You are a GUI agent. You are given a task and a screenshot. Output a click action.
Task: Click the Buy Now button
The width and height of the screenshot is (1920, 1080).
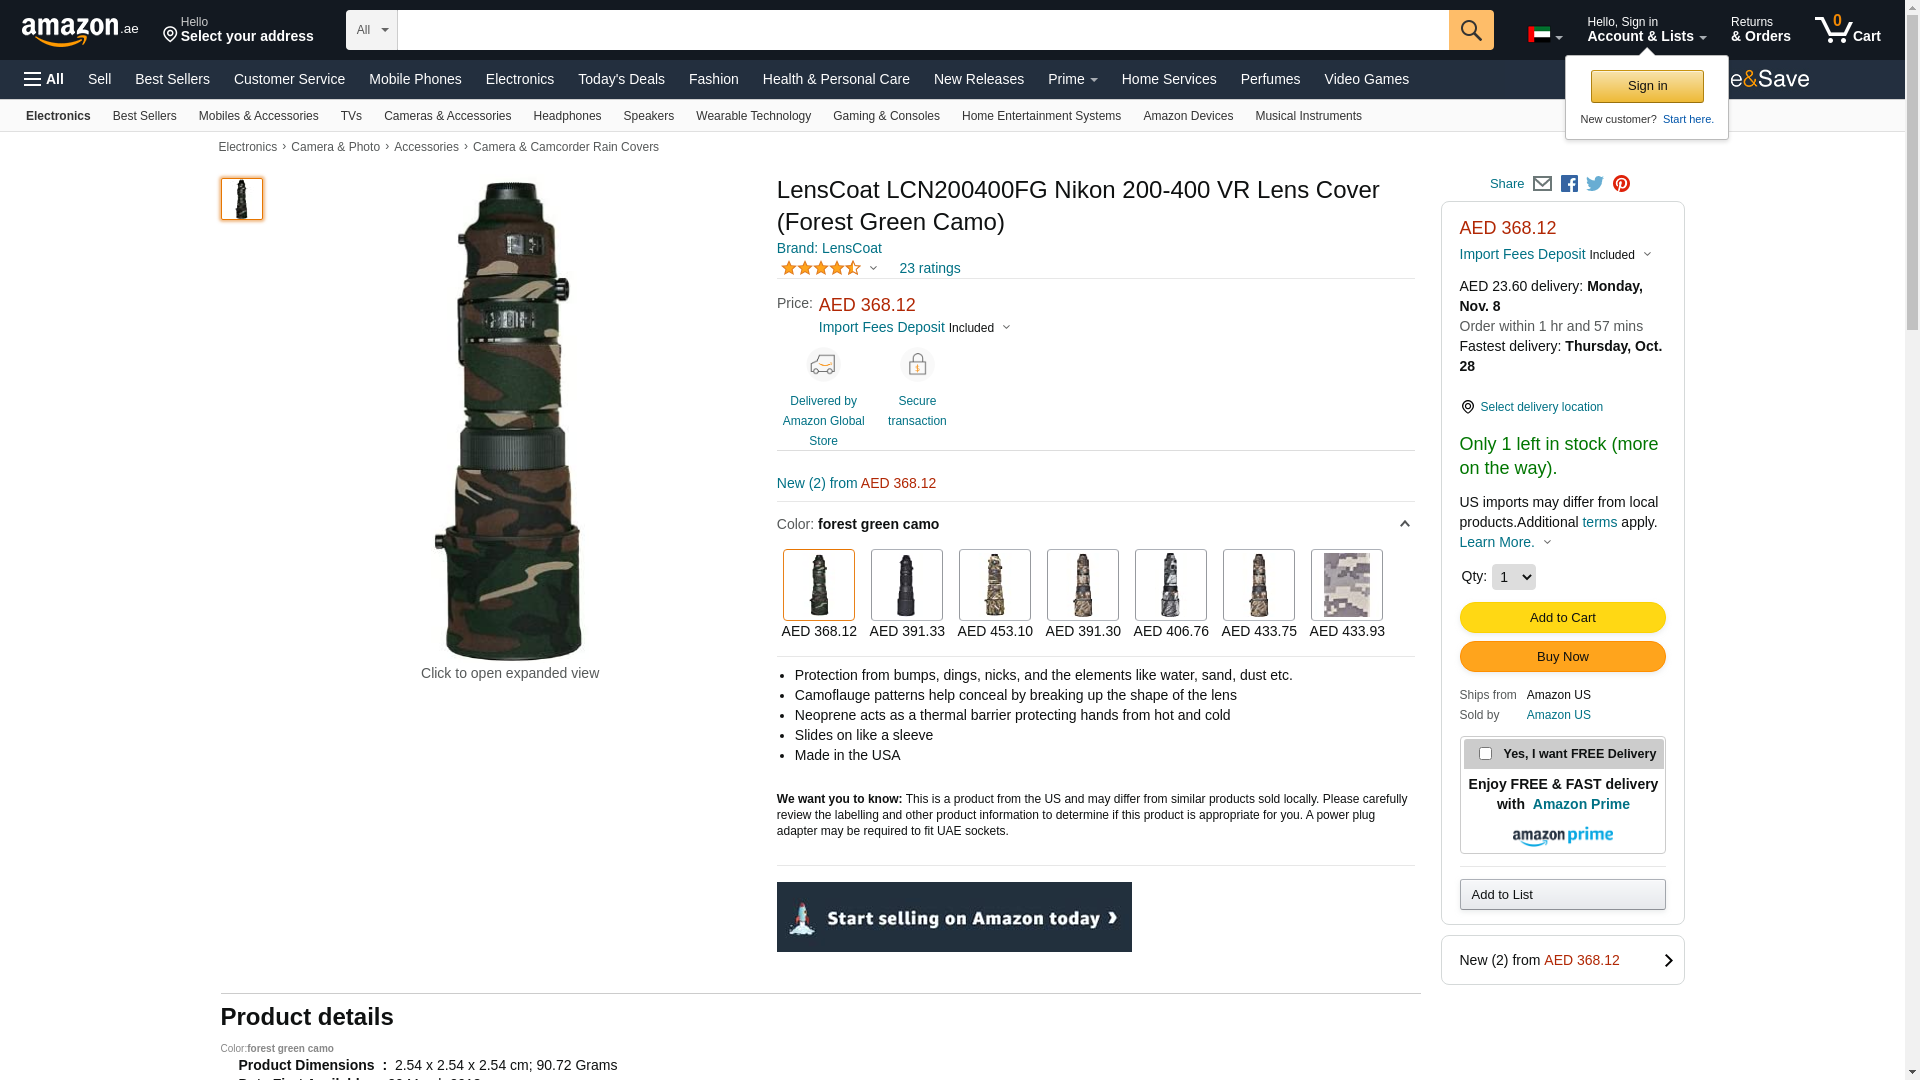click(1562, 657)
